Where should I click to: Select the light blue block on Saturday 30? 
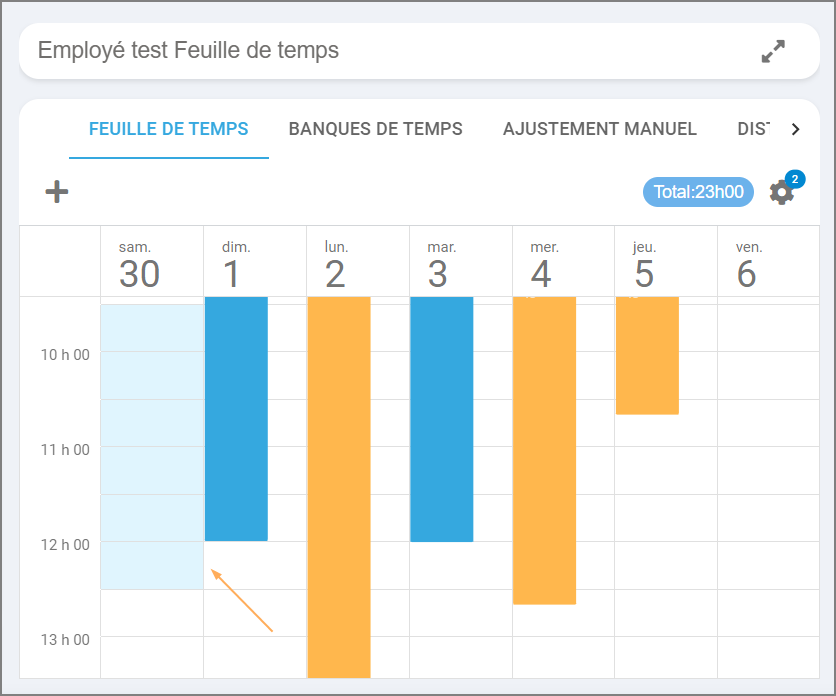coord(151,445)
